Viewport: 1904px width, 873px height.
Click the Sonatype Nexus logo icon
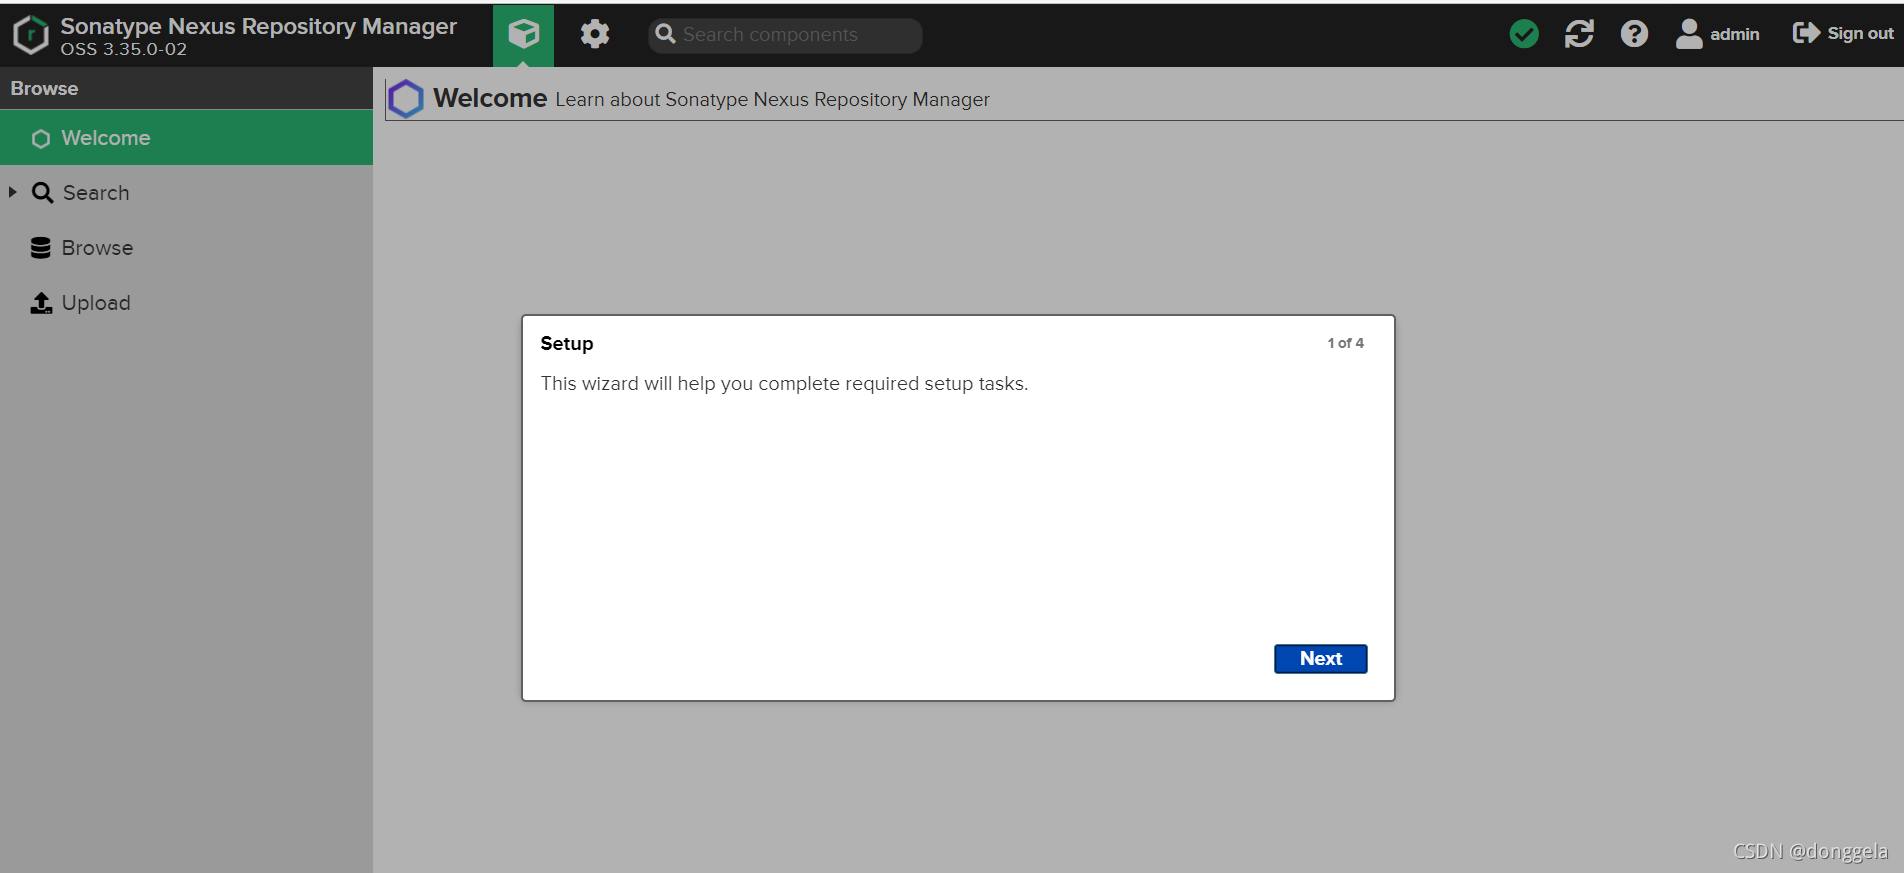[31, 35]
